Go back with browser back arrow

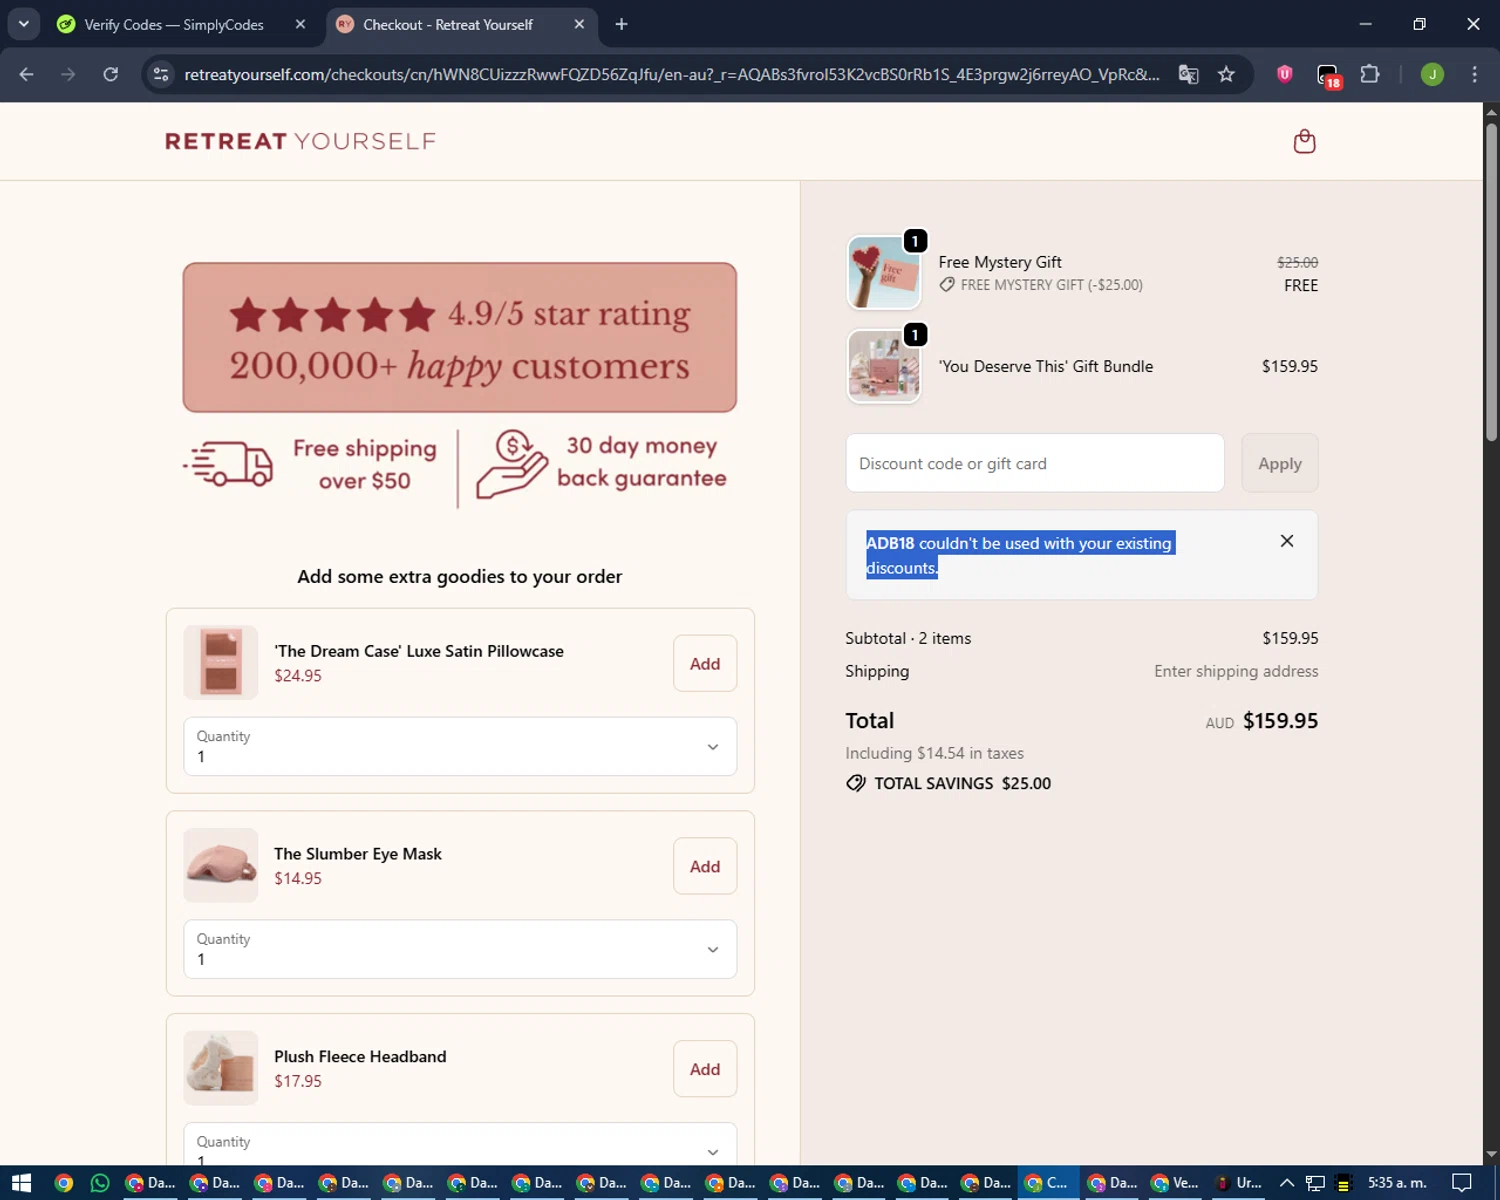[x=27, y=74]
